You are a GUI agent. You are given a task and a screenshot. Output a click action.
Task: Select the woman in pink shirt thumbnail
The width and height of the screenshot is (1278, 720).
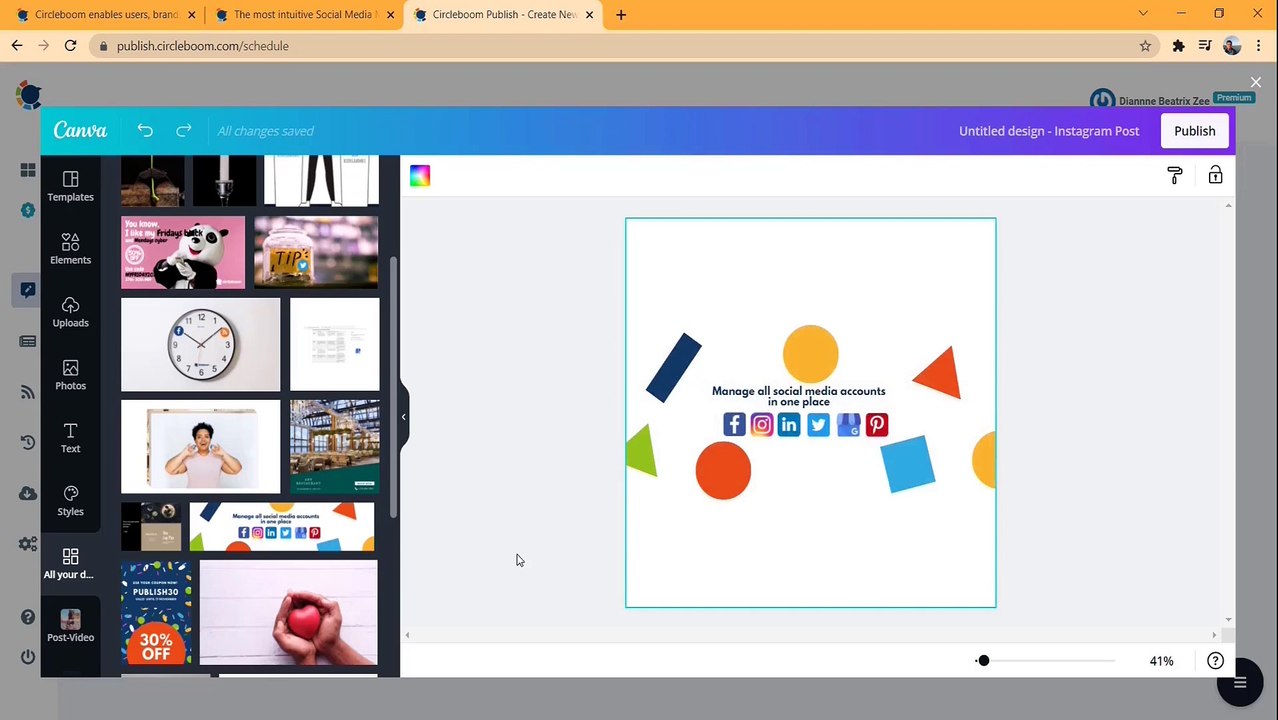pos(201,446)
